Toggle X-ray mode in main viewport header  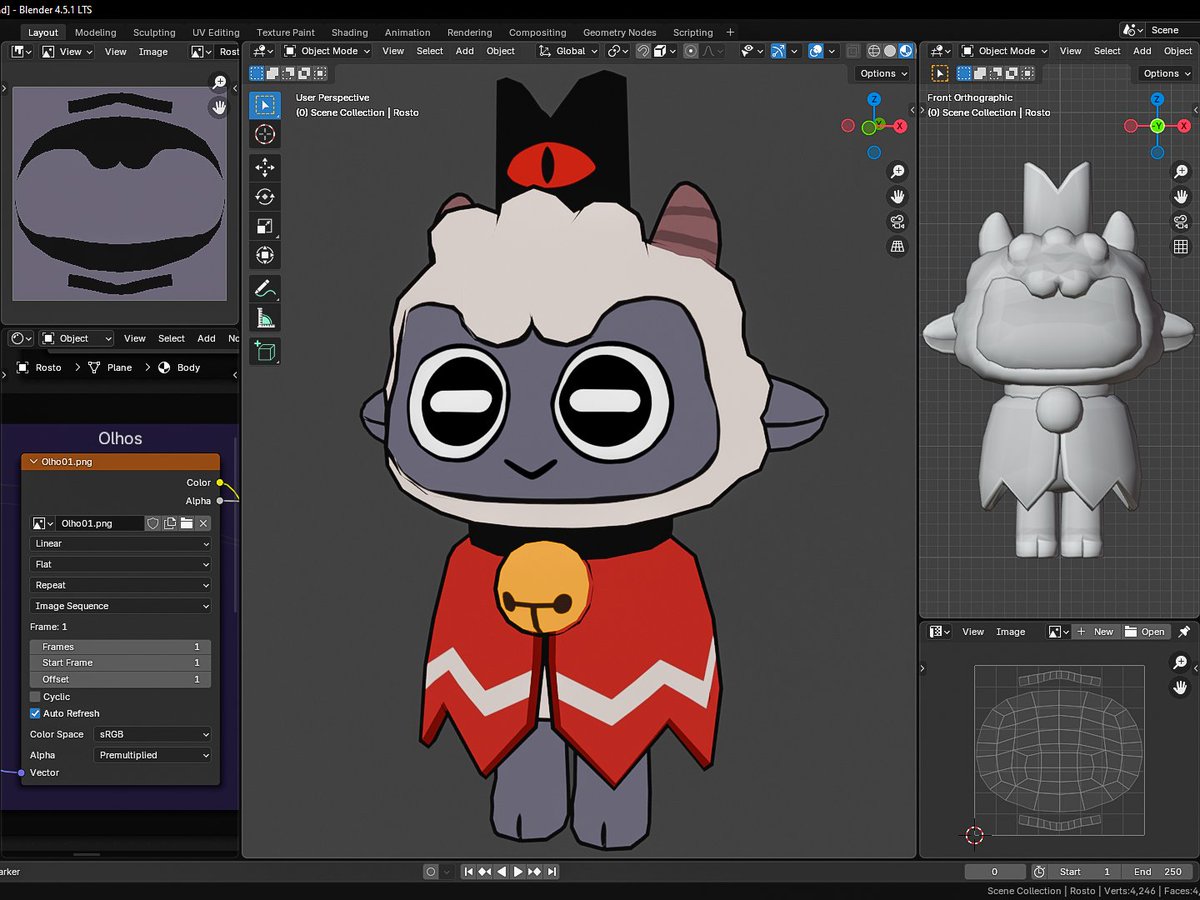click(x=852, y=51)
